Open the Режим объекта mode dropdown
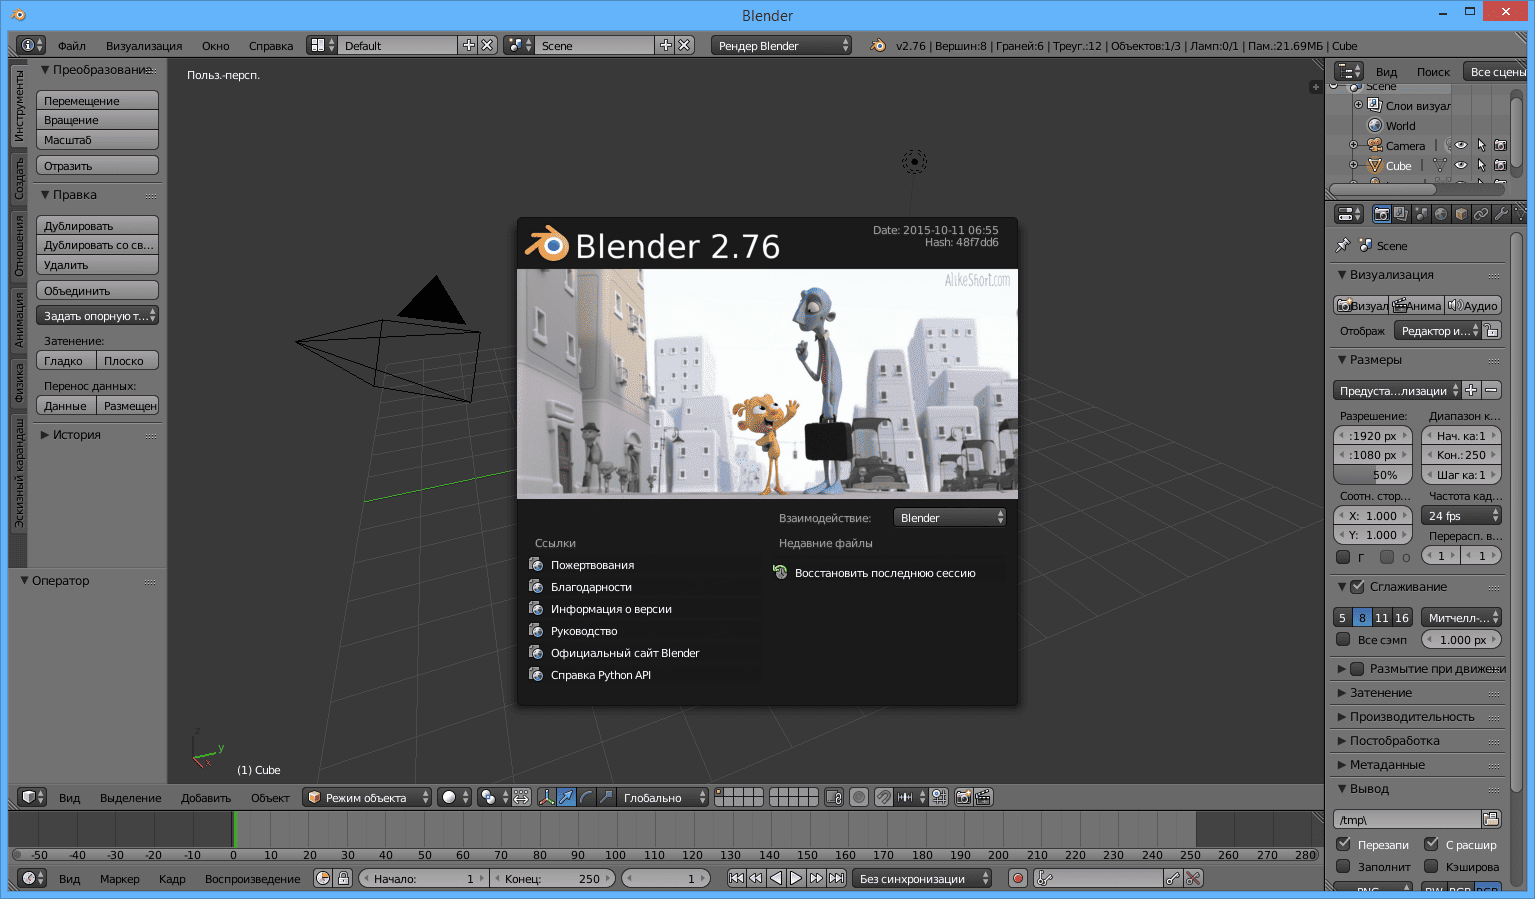 [x=367, y=797]
